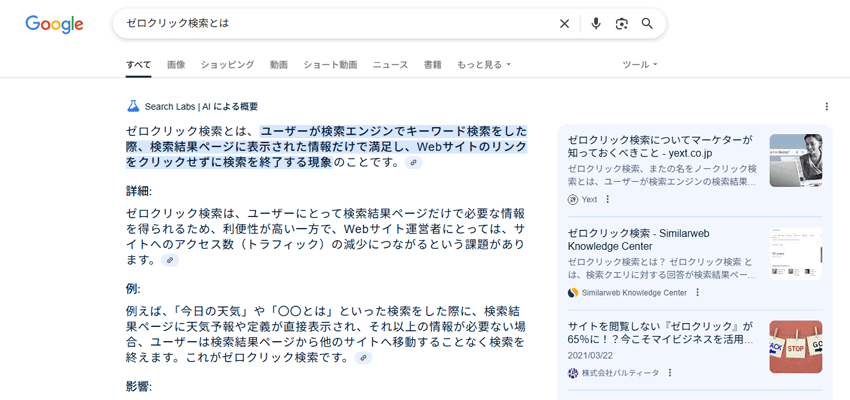Click the Similarweb article thumbnail

point(795,254)
